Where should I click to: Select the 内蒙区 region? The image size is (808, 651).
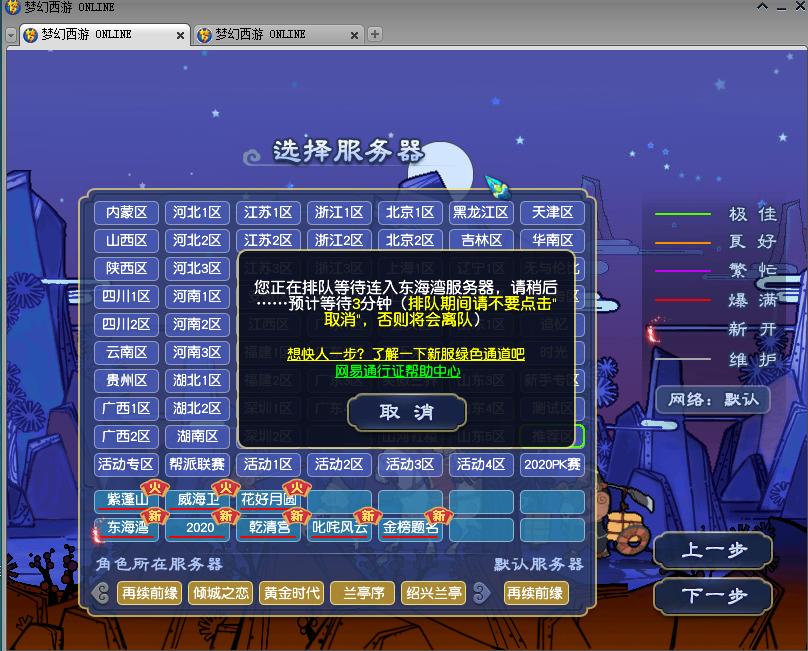126,212
